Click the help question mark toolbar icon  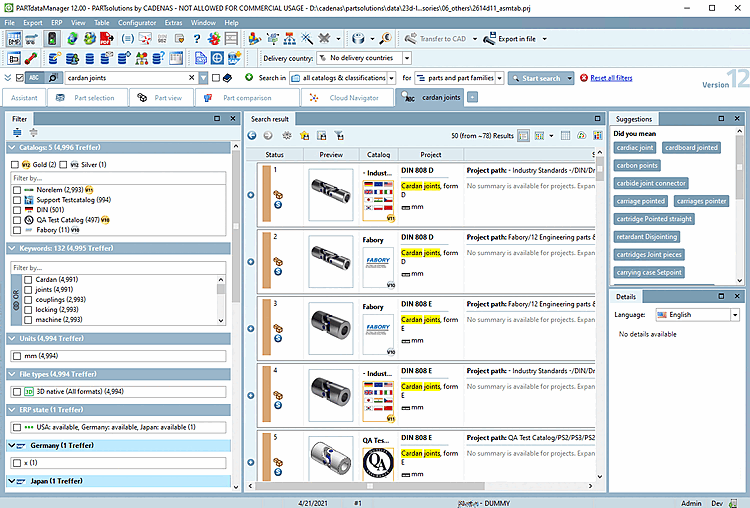[x=198, y=39]
